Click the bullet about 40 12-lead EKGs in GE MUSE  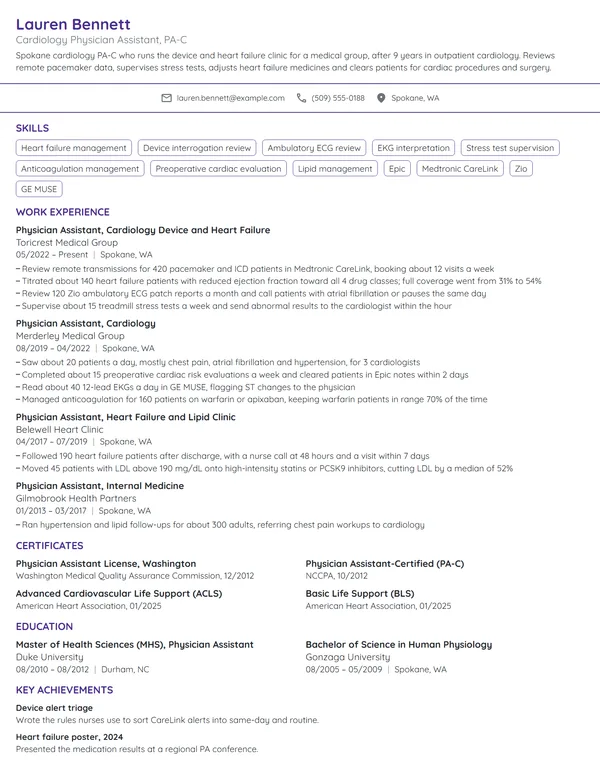(x=186, y=387)
